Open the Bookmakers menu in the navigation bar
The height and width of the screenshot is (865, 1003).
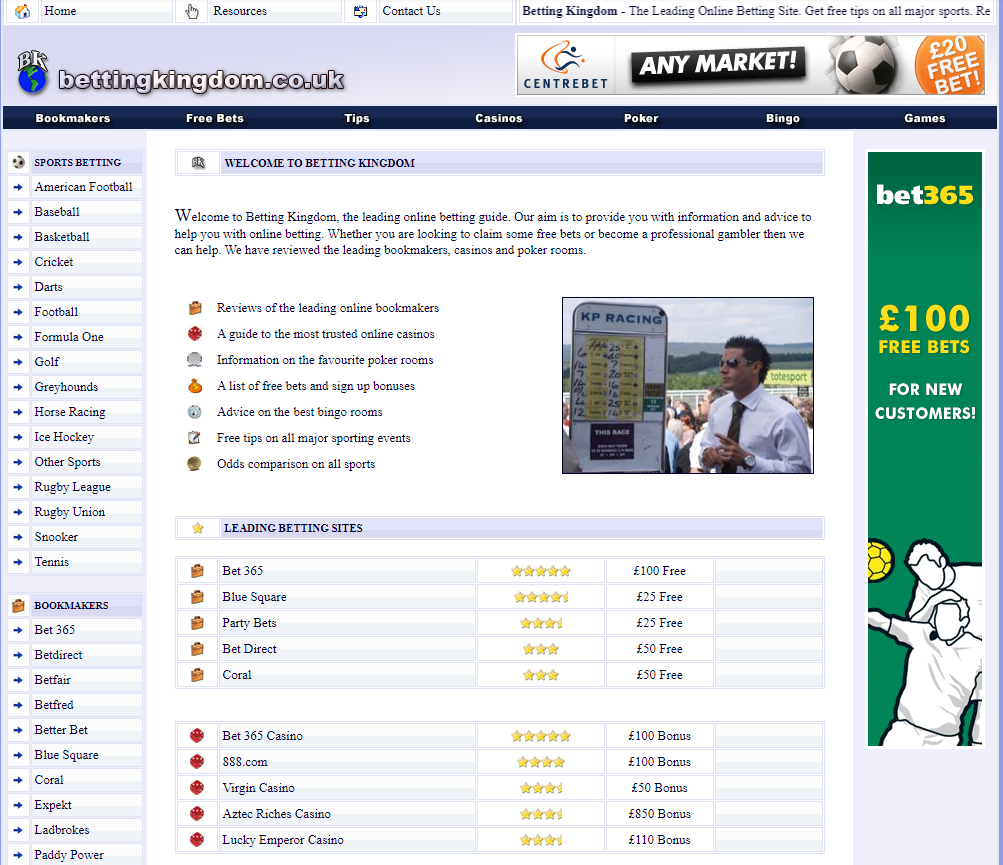[x=73, y=118]
